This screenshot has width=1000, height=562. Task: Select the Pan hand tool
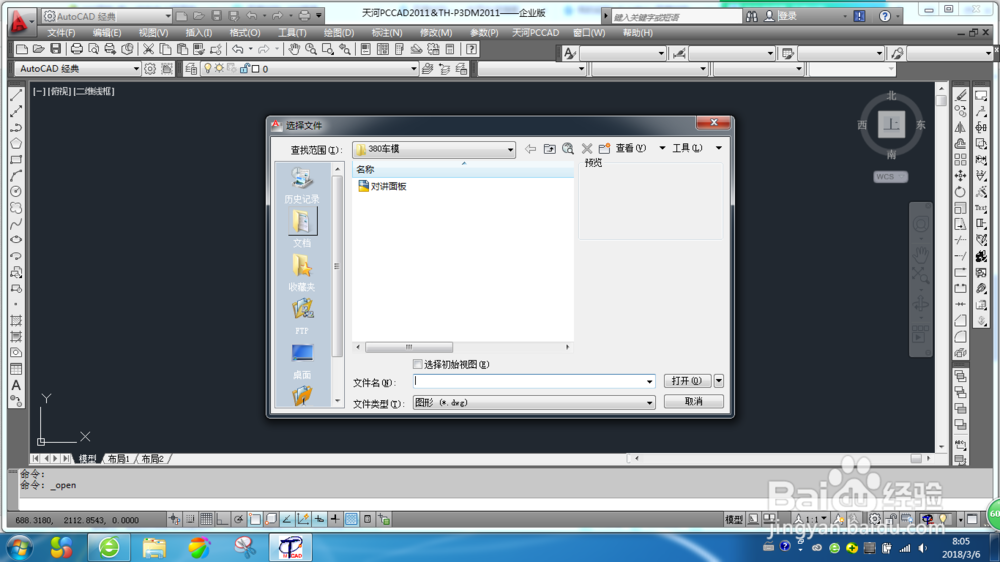point(294,49)
